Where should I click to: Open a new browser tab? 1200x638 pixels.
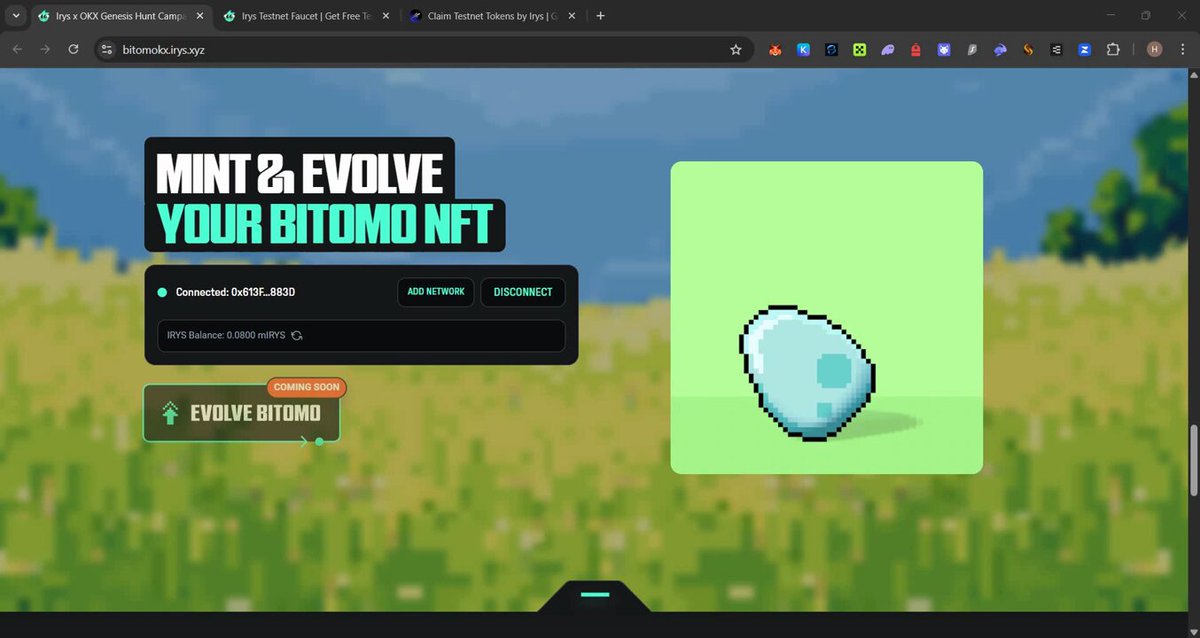click(x=600, y=16)
